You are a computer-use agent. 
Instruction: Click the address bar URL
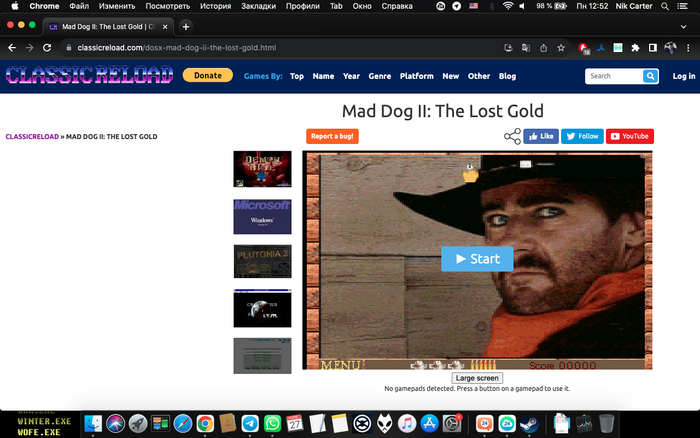[177, 48]
